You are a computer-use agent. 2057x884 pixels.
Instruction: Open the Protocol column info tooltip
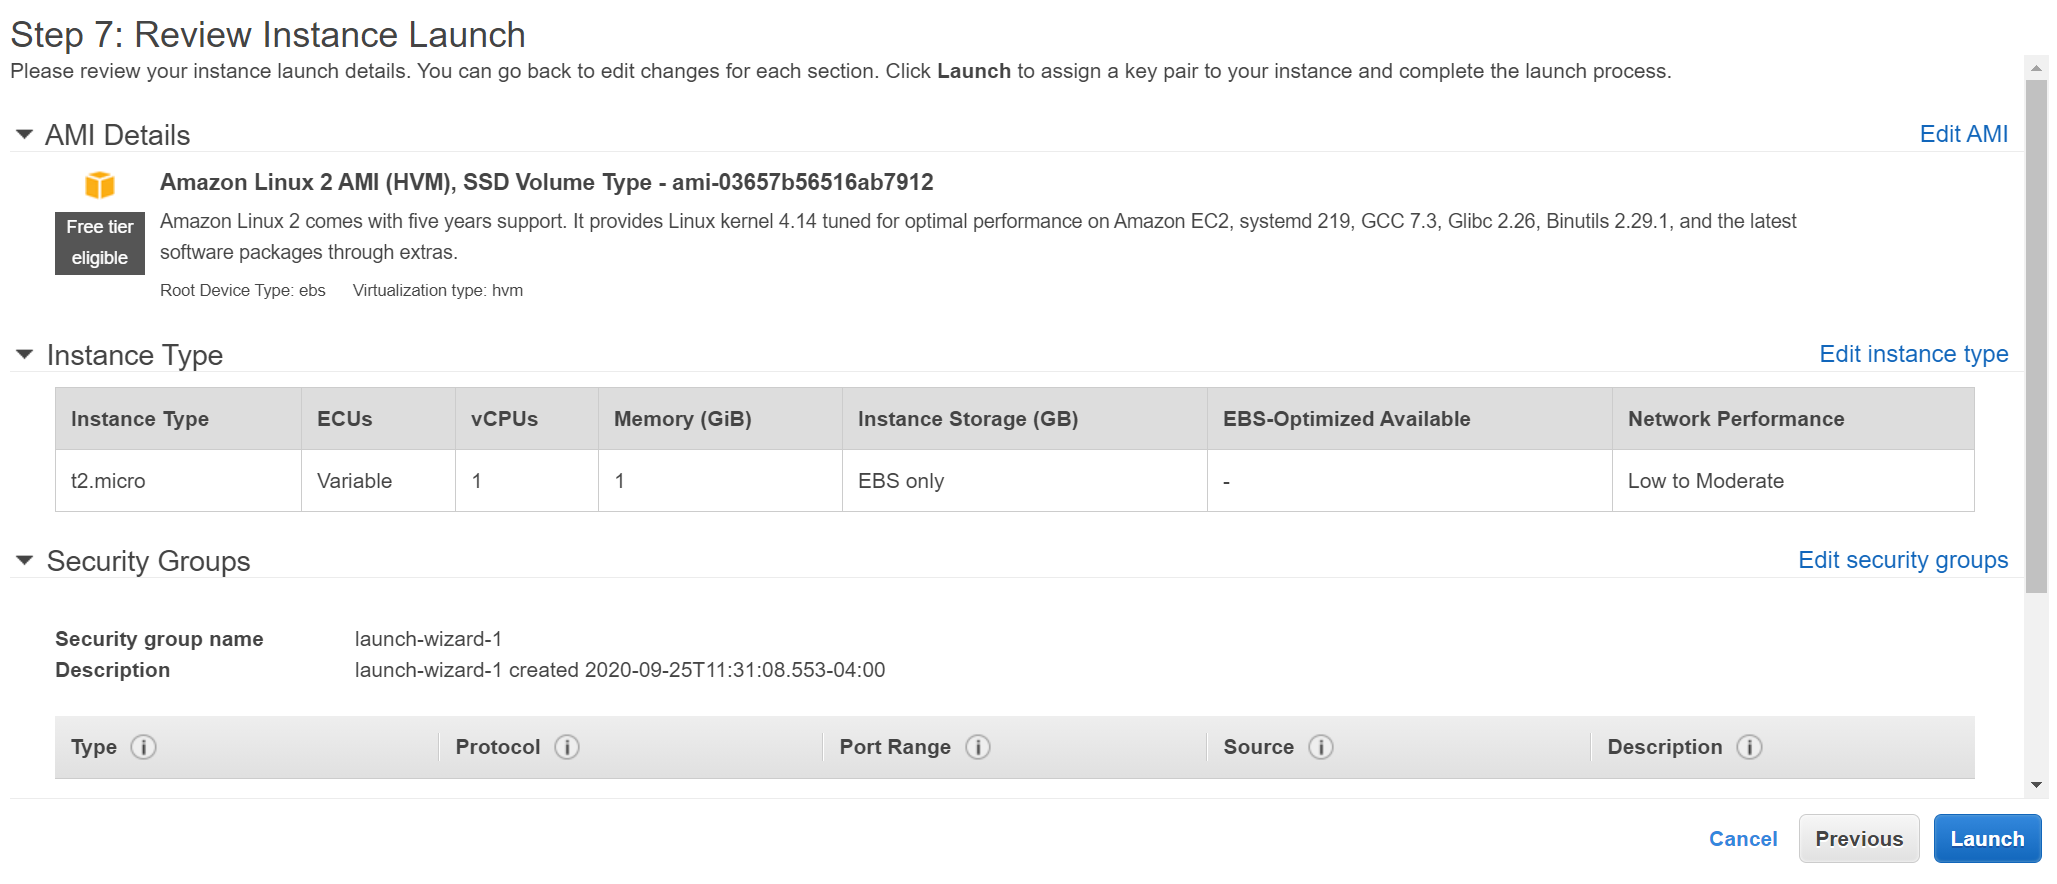pos(566,747)
